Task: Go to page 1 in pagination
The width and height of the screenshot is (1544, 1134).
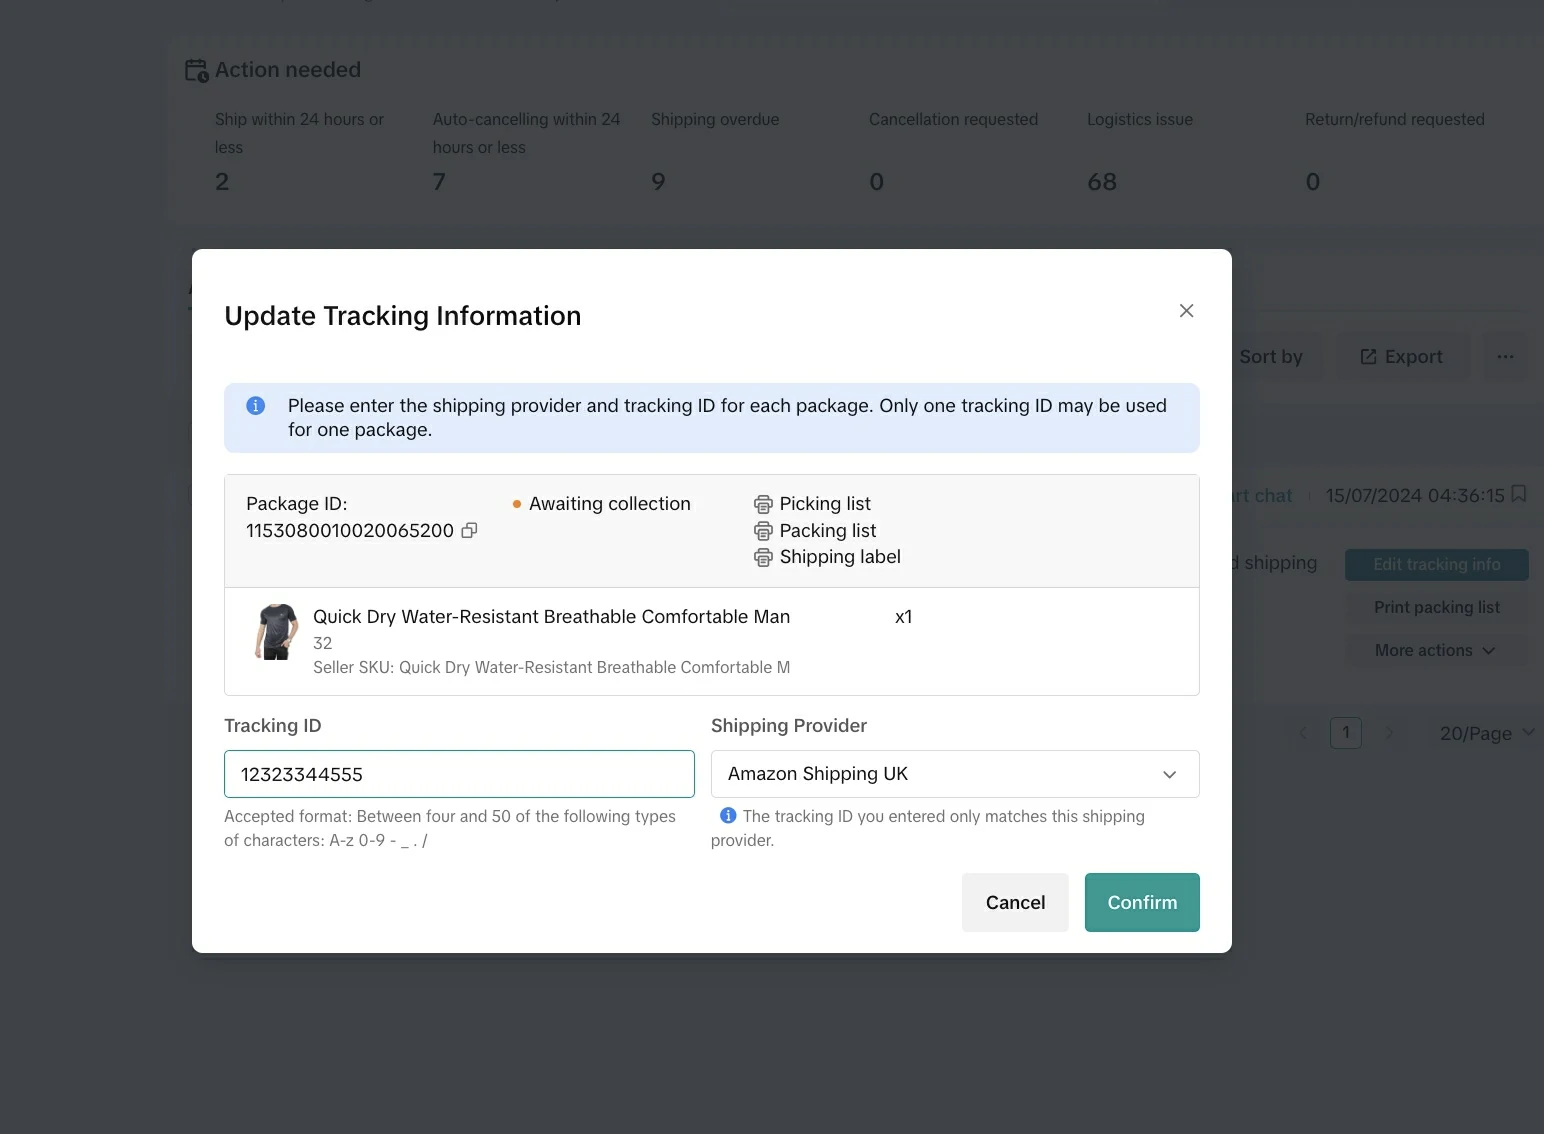Action: click(x=1345, y=733)
